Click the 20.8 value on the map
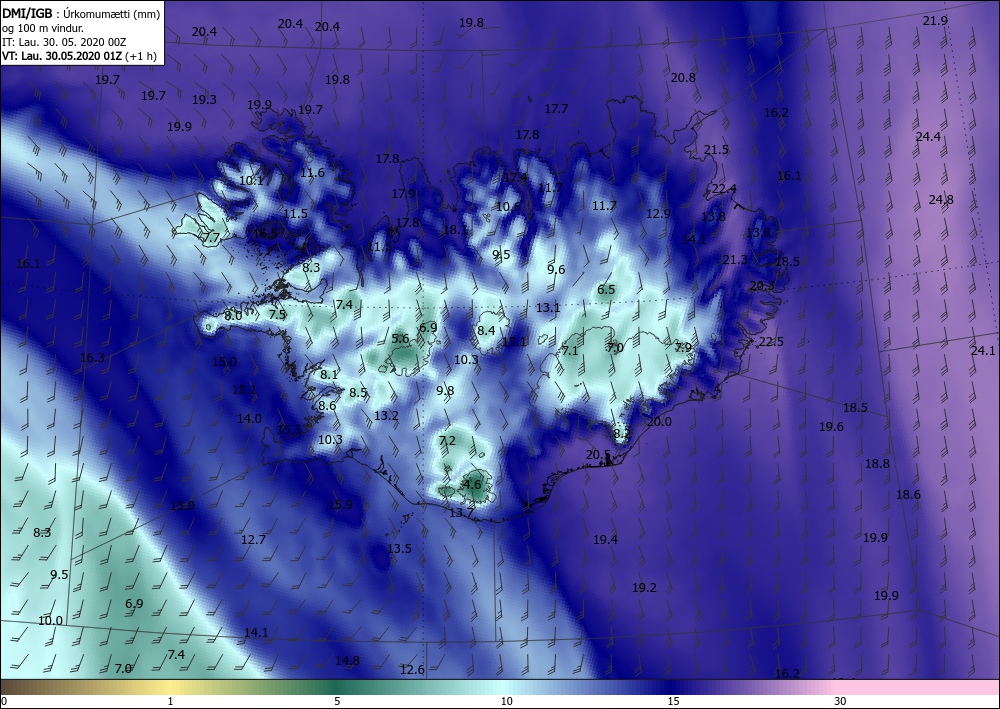1000x709 pixels. point(683,78)
